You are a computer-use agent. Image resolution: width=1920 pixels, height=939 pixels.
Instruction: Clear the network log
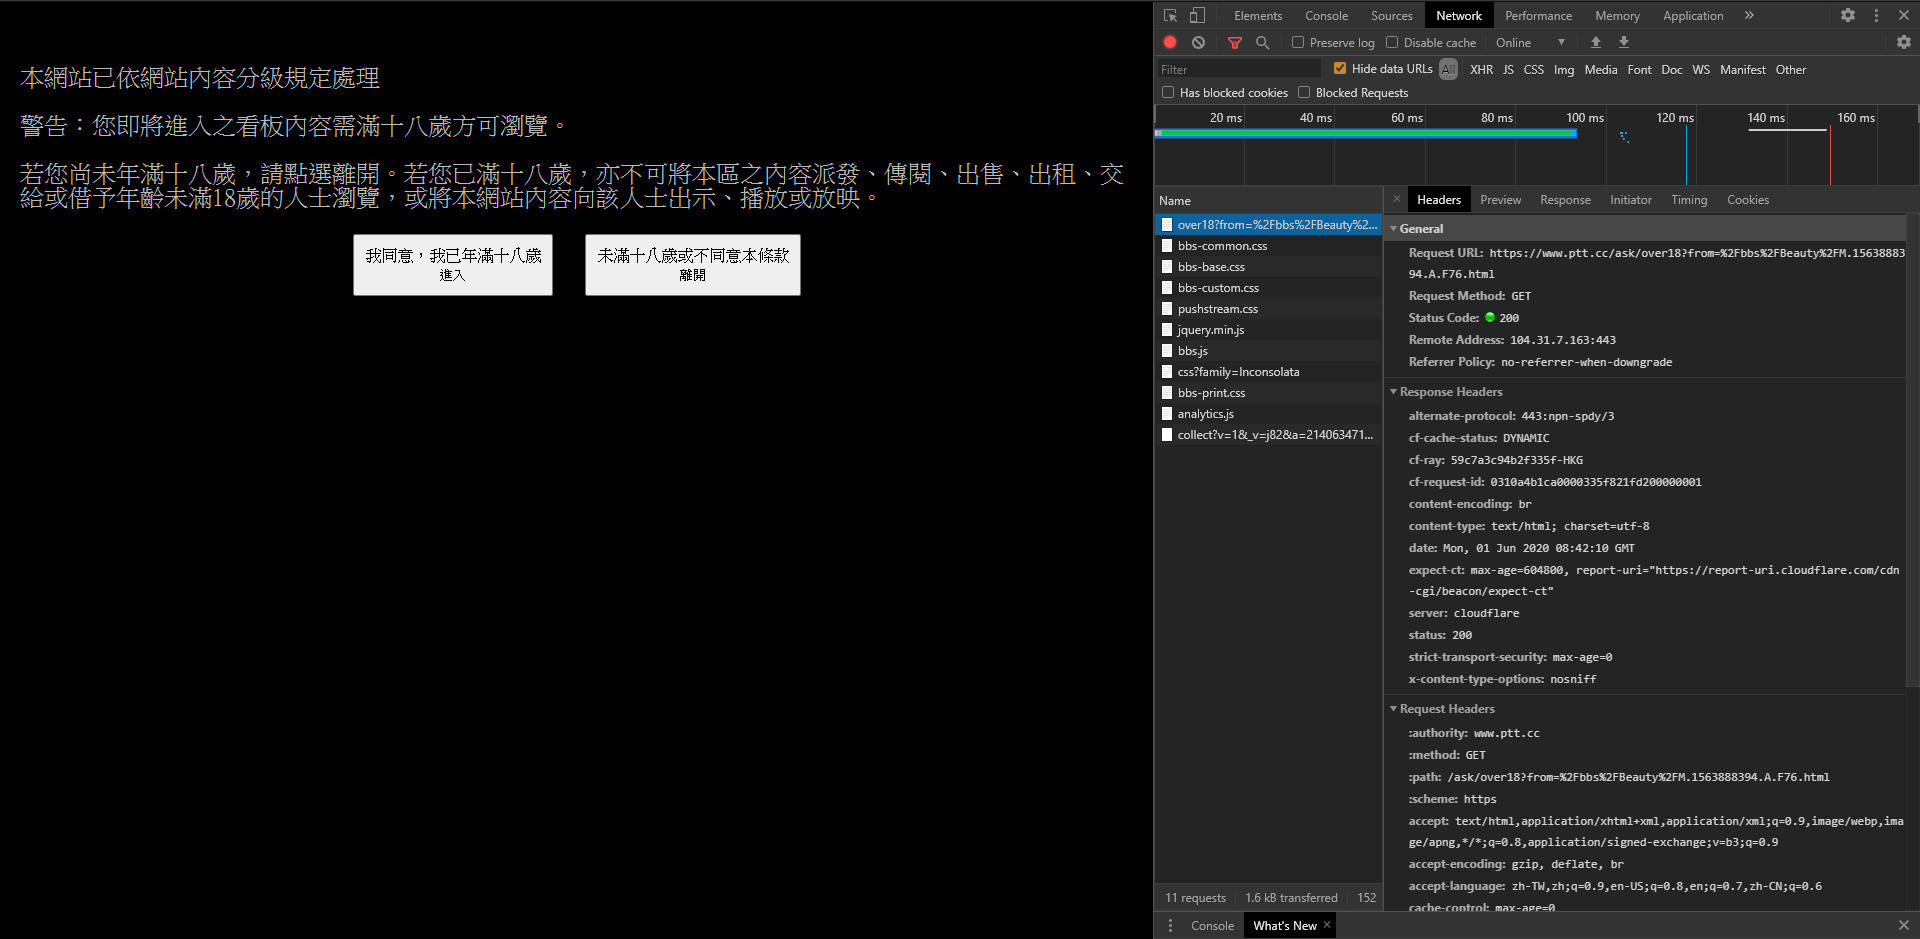(1198, 42)
